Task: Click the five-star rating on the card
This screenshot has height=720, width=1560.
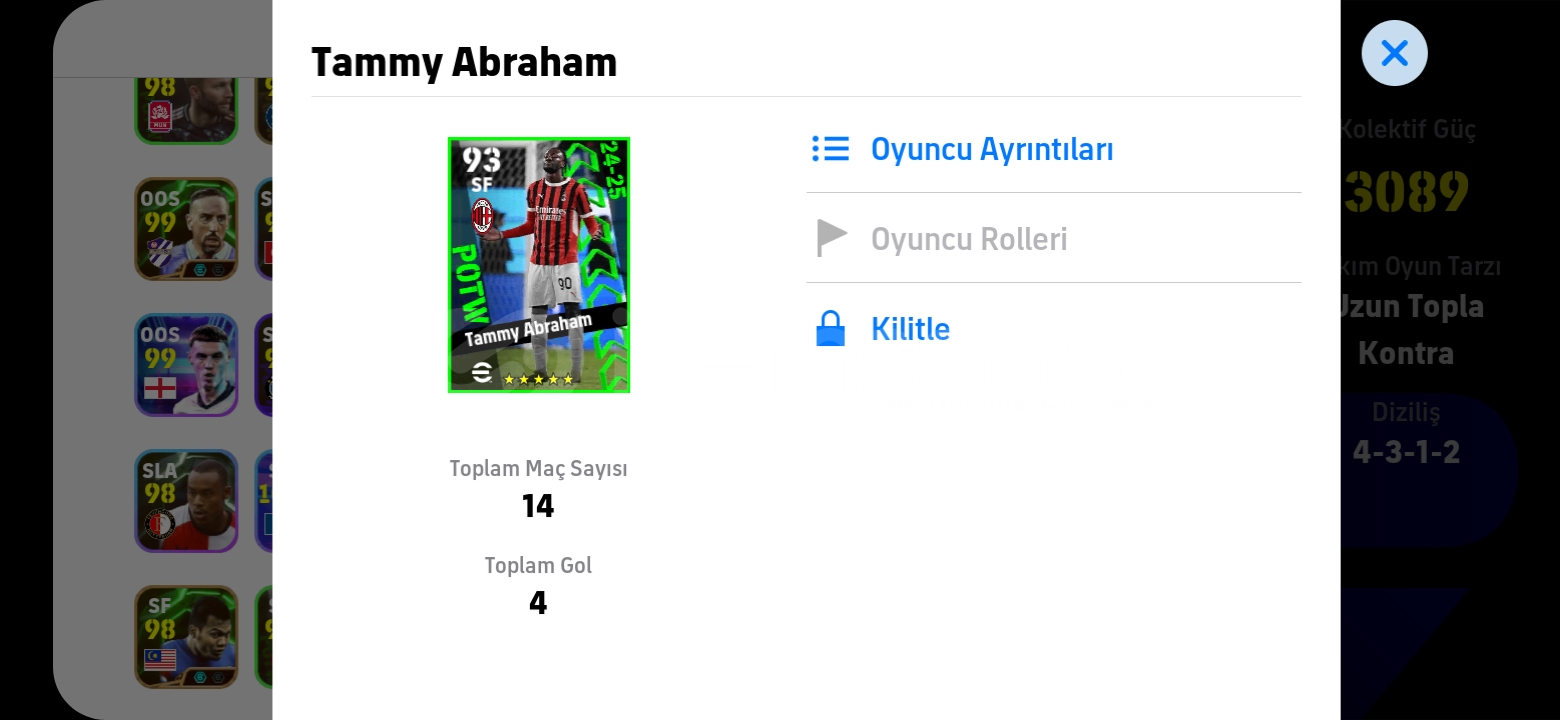Action: click(538, 379)
